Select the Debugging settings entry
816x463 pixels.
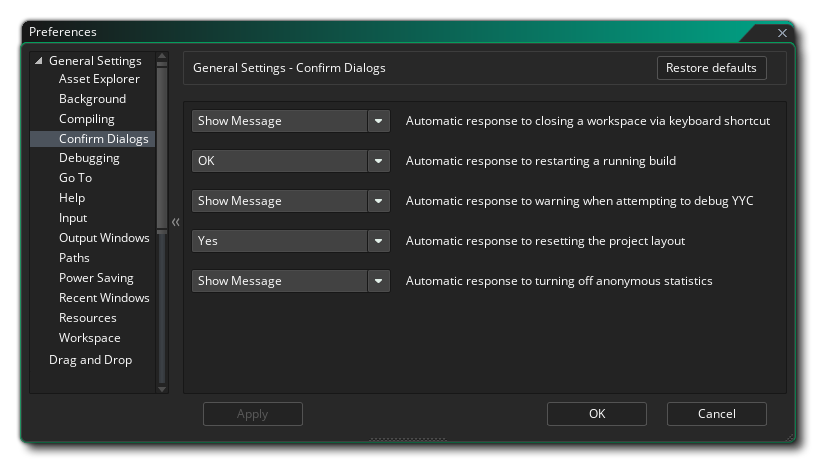pos(89,158)
